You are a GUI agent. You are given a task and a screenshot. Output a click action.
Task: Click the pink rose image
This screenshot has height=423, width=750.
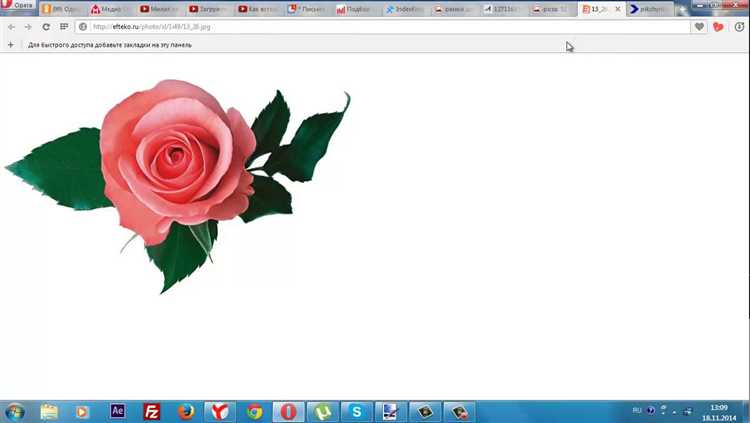tap(177, 187)
